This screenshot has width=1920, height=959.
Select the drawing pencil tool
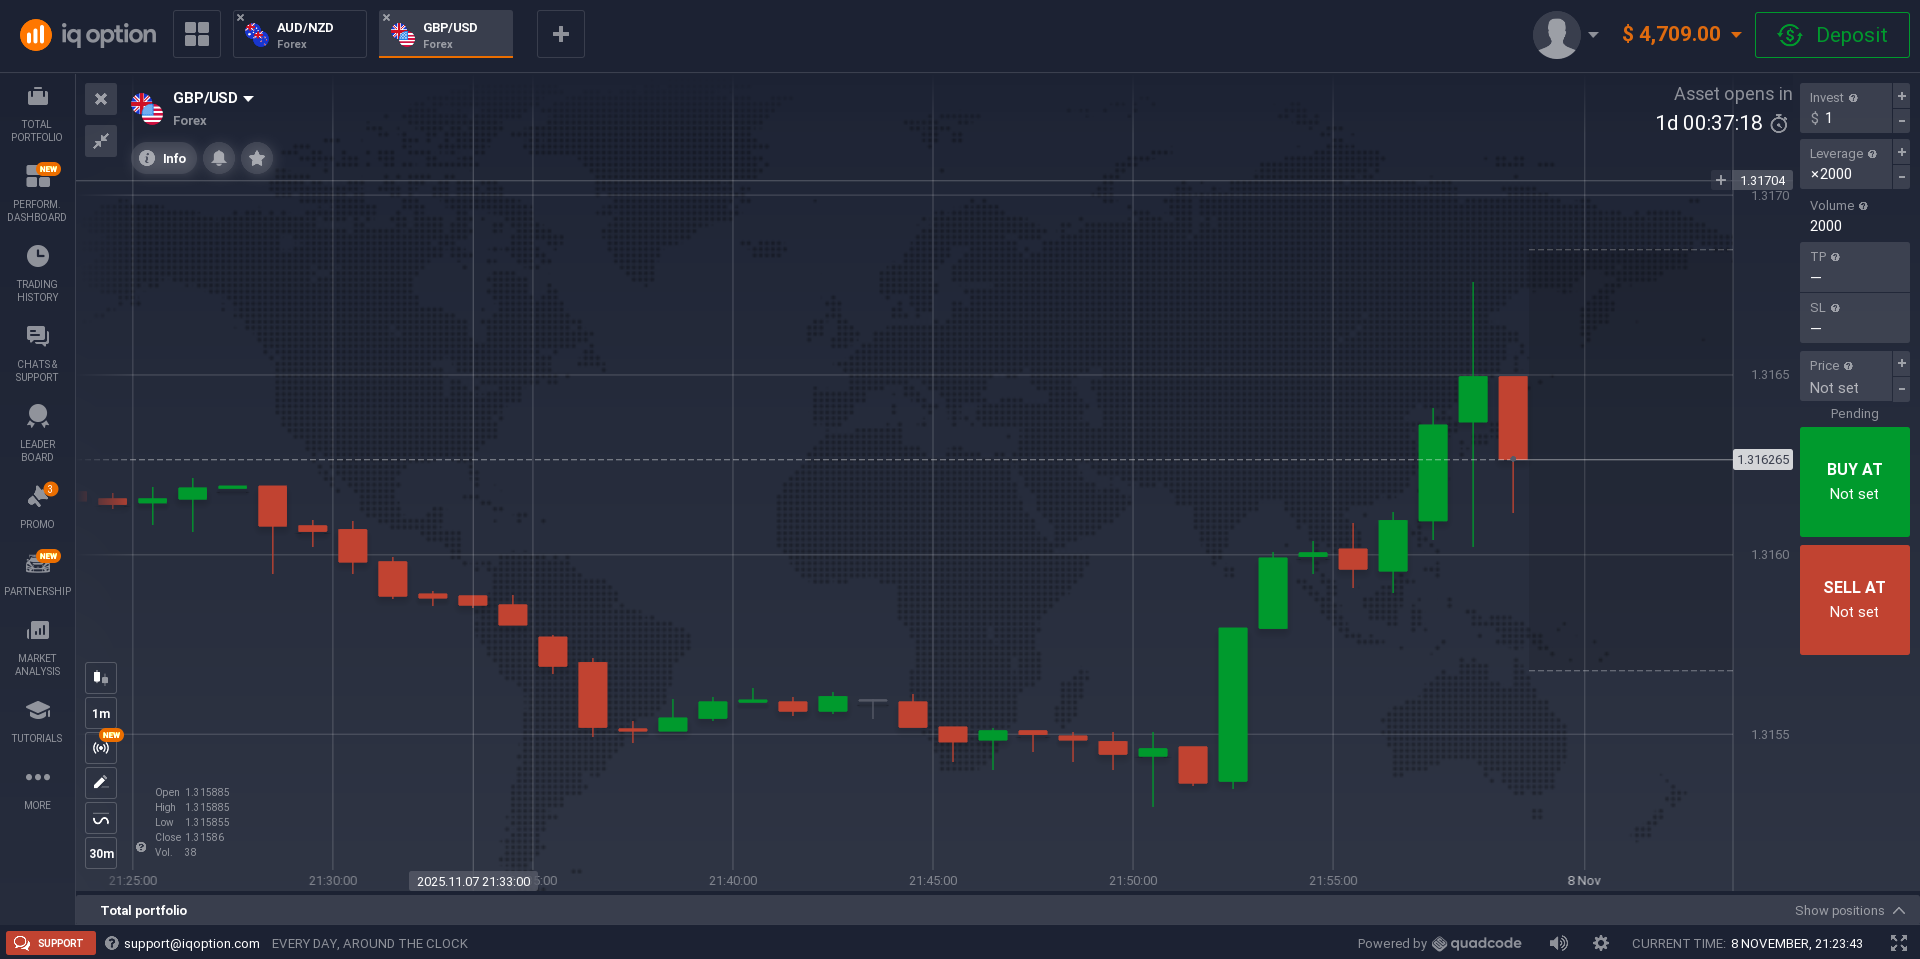coord(101,783)
